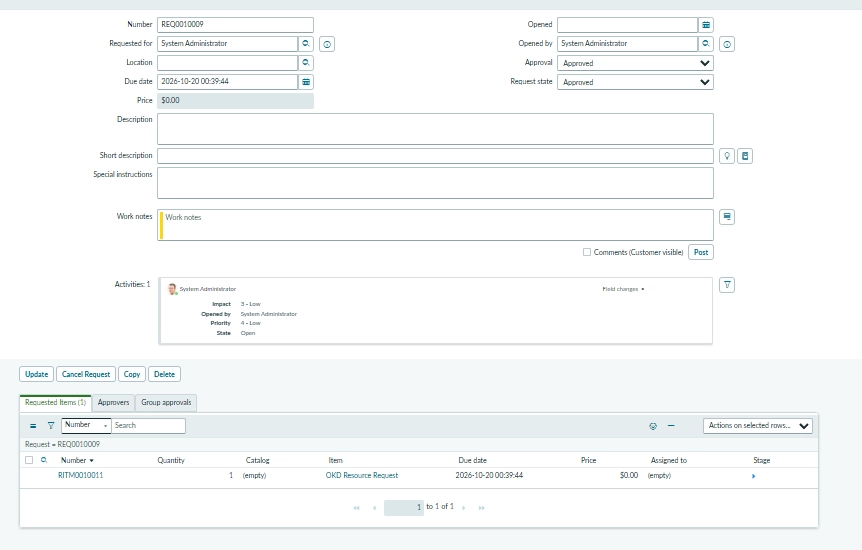Screen dimensions: 862x550
Task: Toggle Work notes journal fields icon
Action: (x=727, y=217)
